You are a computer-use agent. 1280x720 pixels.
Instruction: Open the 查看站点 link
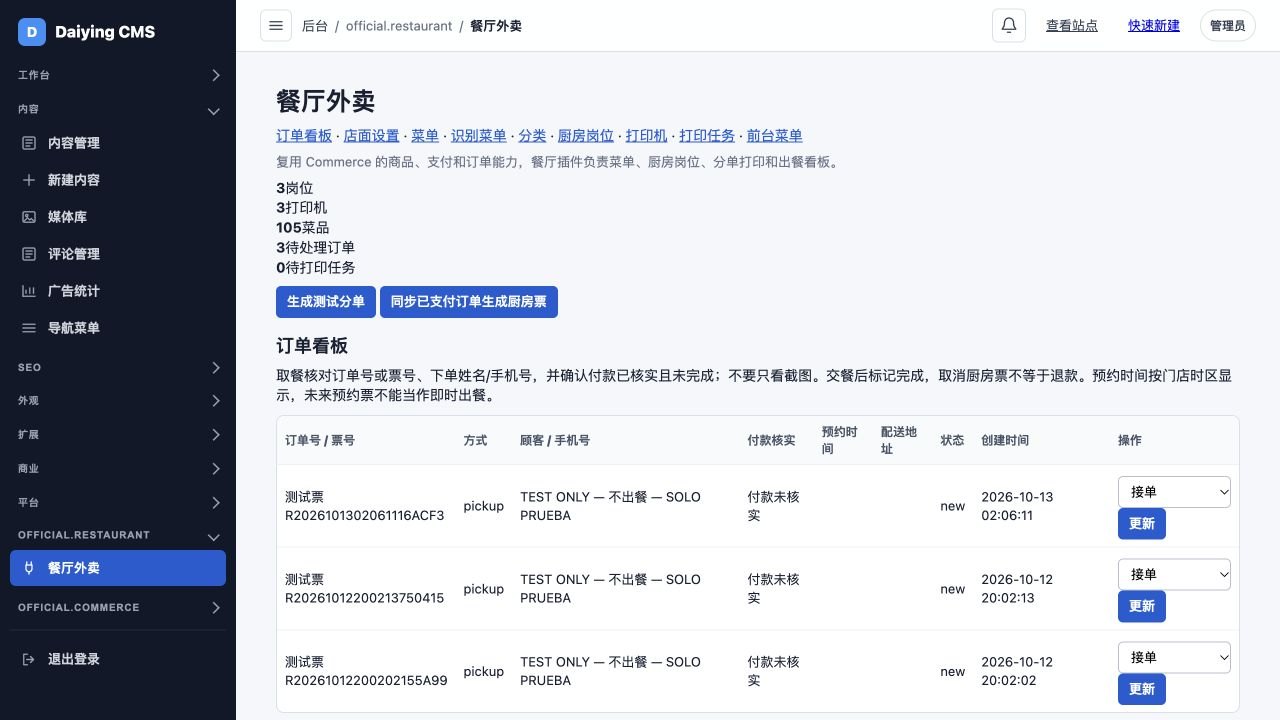(1072, 26)
